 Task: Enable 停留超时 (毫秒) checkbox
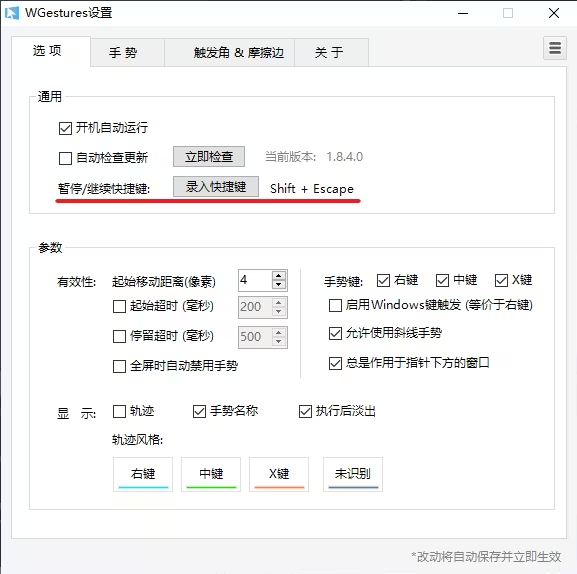(119, 336)
